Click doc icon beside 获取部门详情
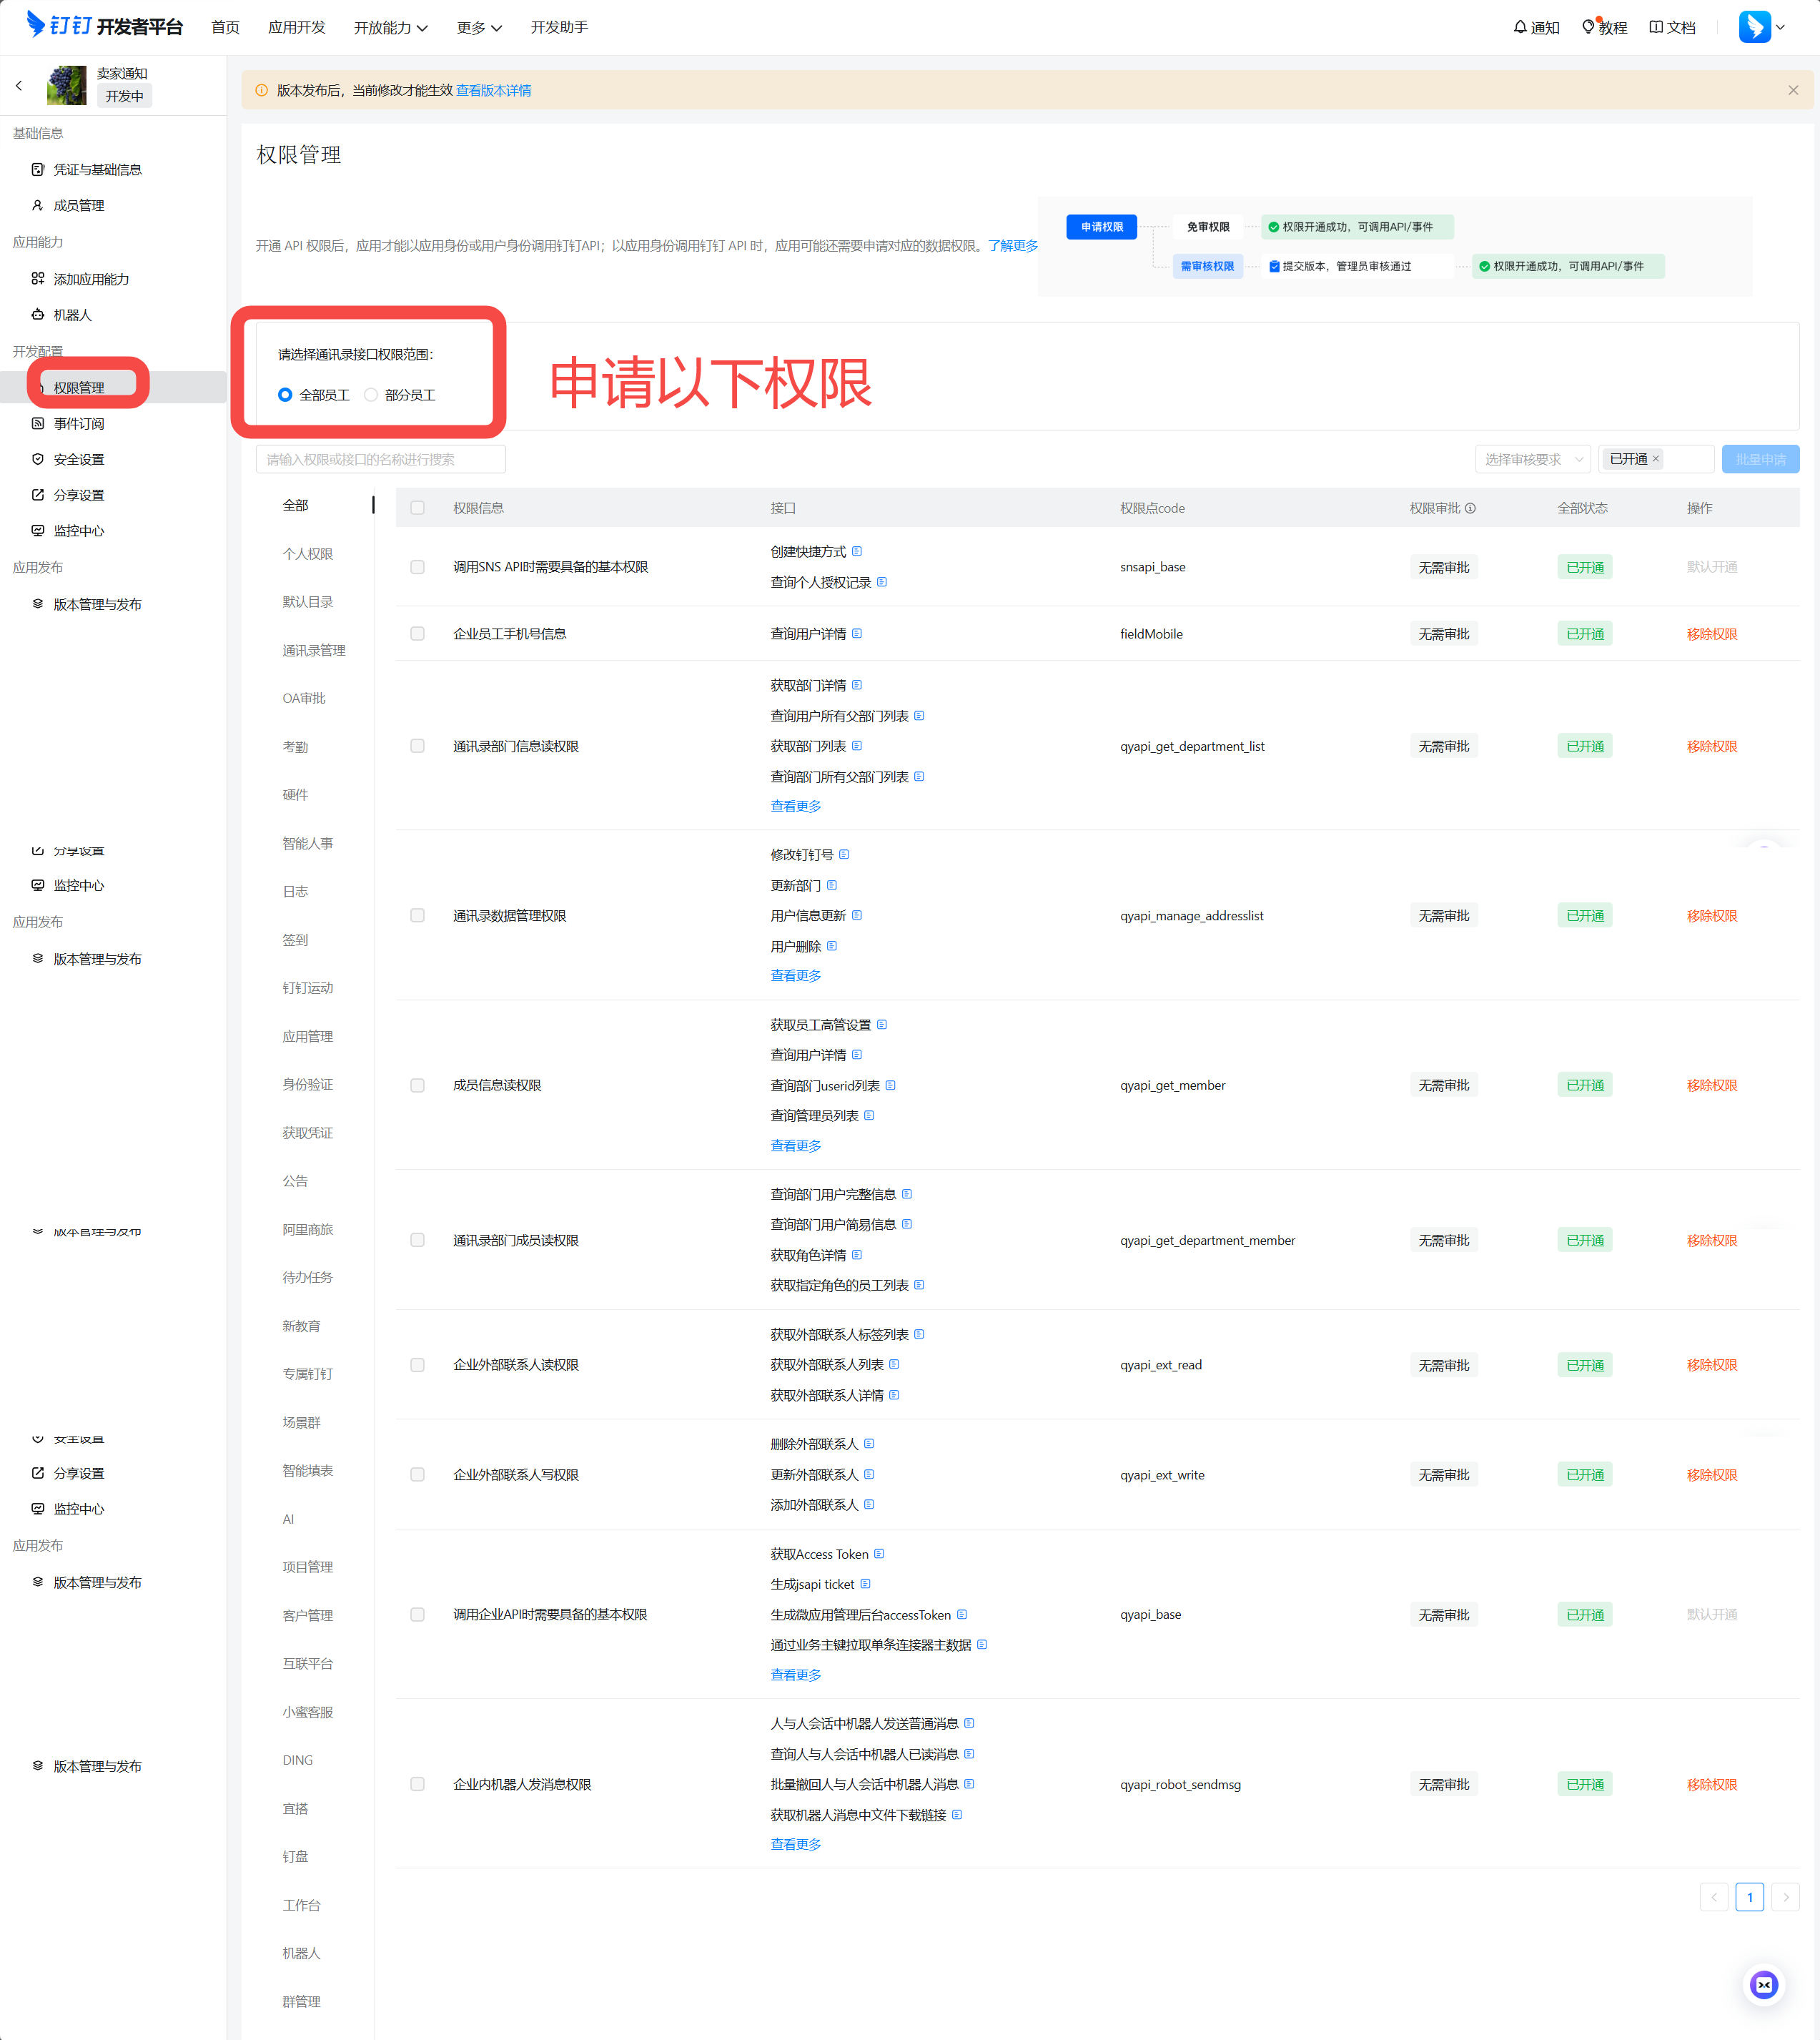 click(x=857, y=685)
